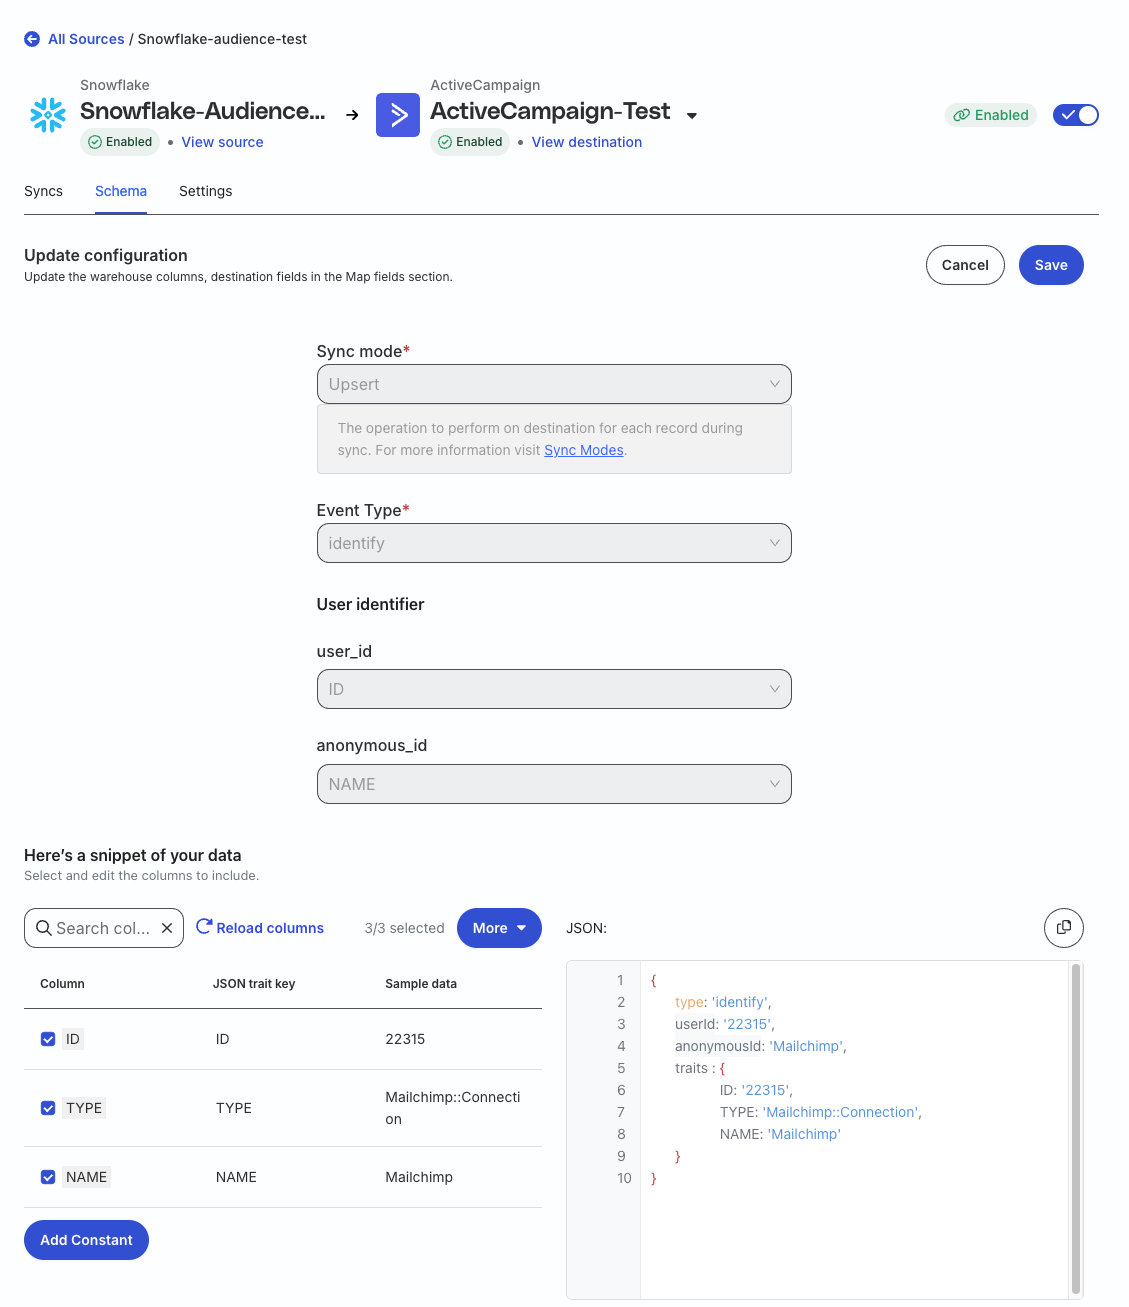
Task: Expand the ActiveCampaign-Test destination caret
Action: (x=691, y=116)
